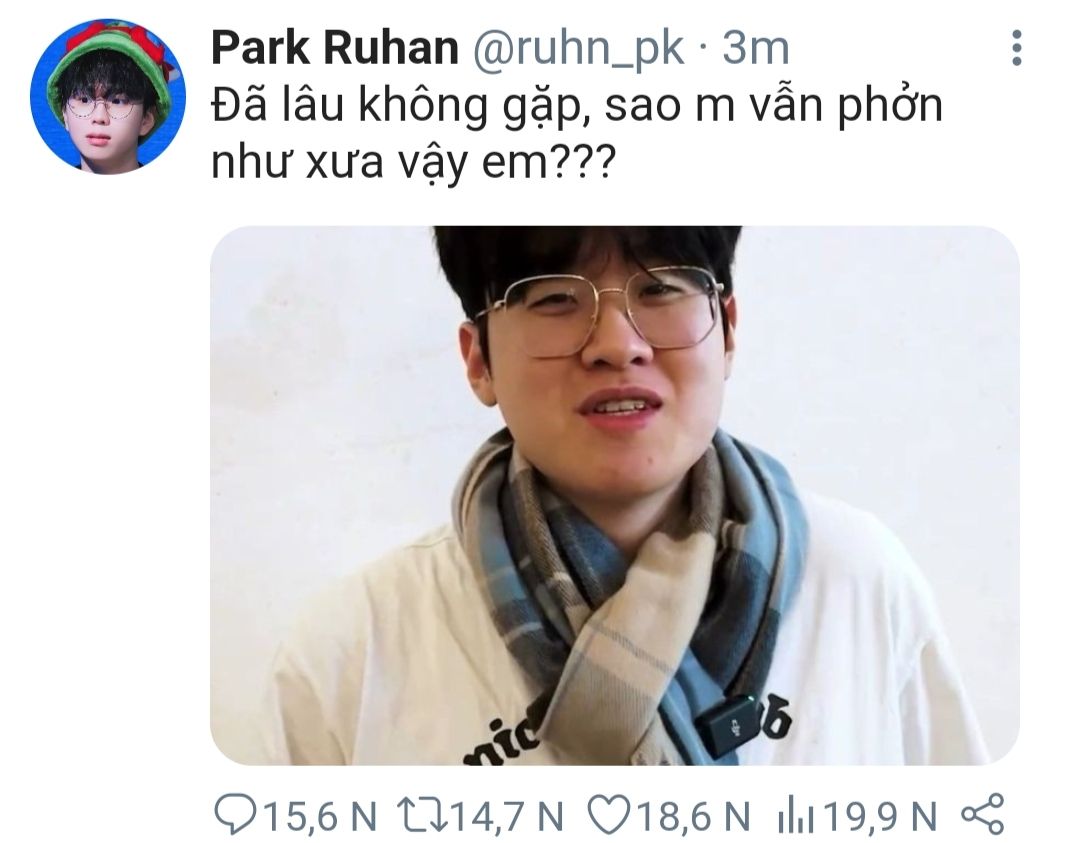This screenshot has height=843, width=1080.
Task: Tap the share icon below the tweet
Action: click(x=982, y=815)
